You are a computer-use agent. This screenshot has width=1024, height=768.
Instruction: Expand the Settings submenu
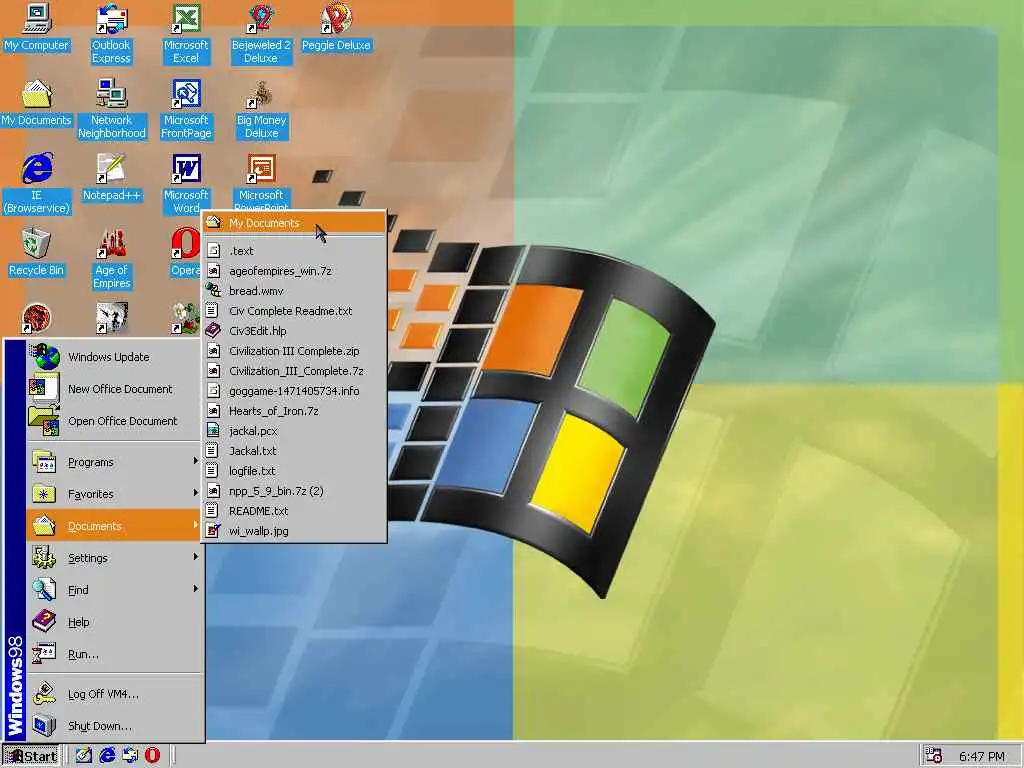click(114, 558)
